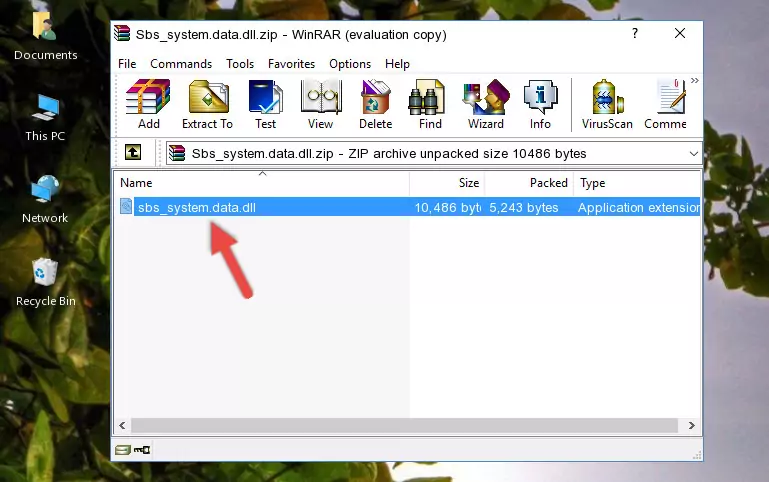Open the archive path dropdown
The height and width of the screenshot is (482, 769).
pyautogui.click(x=693, y=153)
